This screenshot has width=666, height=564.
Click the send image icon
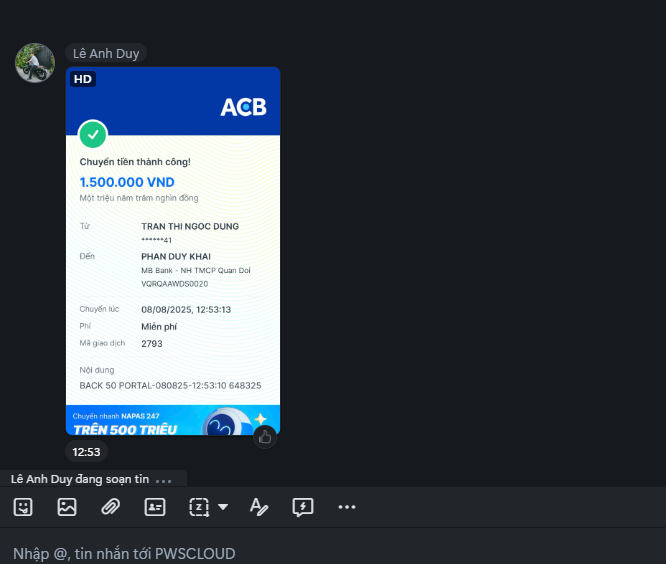(x=67, y=507)
